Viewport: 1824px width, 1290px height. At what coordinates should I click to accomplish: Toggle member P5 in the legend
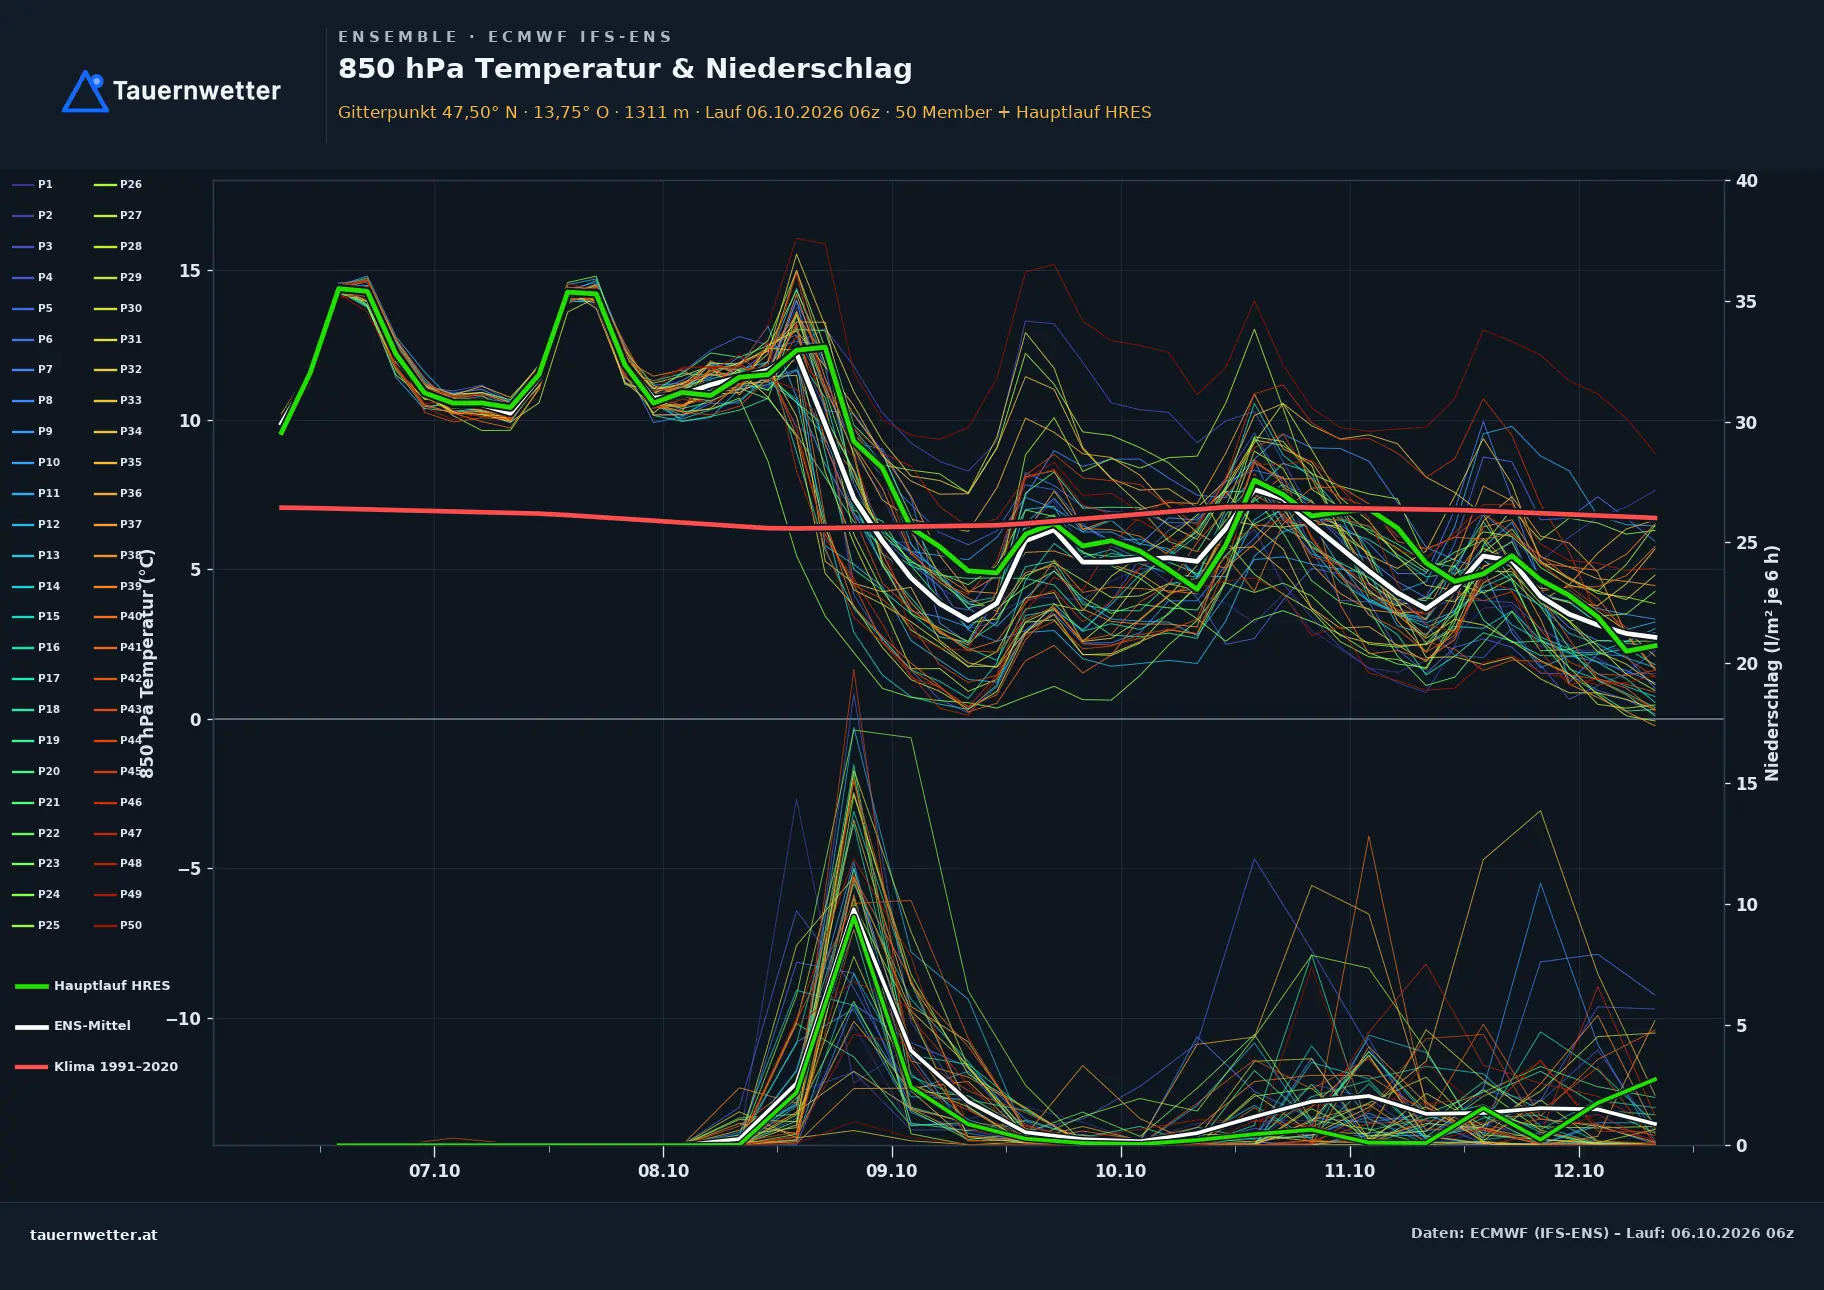coord(33,309)
